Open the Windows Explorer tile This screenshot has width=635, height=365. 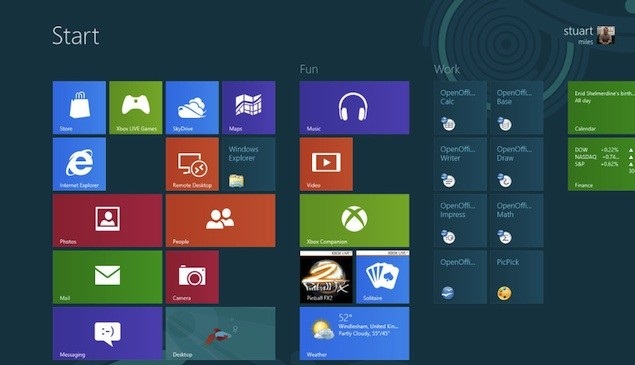point(249,164)
